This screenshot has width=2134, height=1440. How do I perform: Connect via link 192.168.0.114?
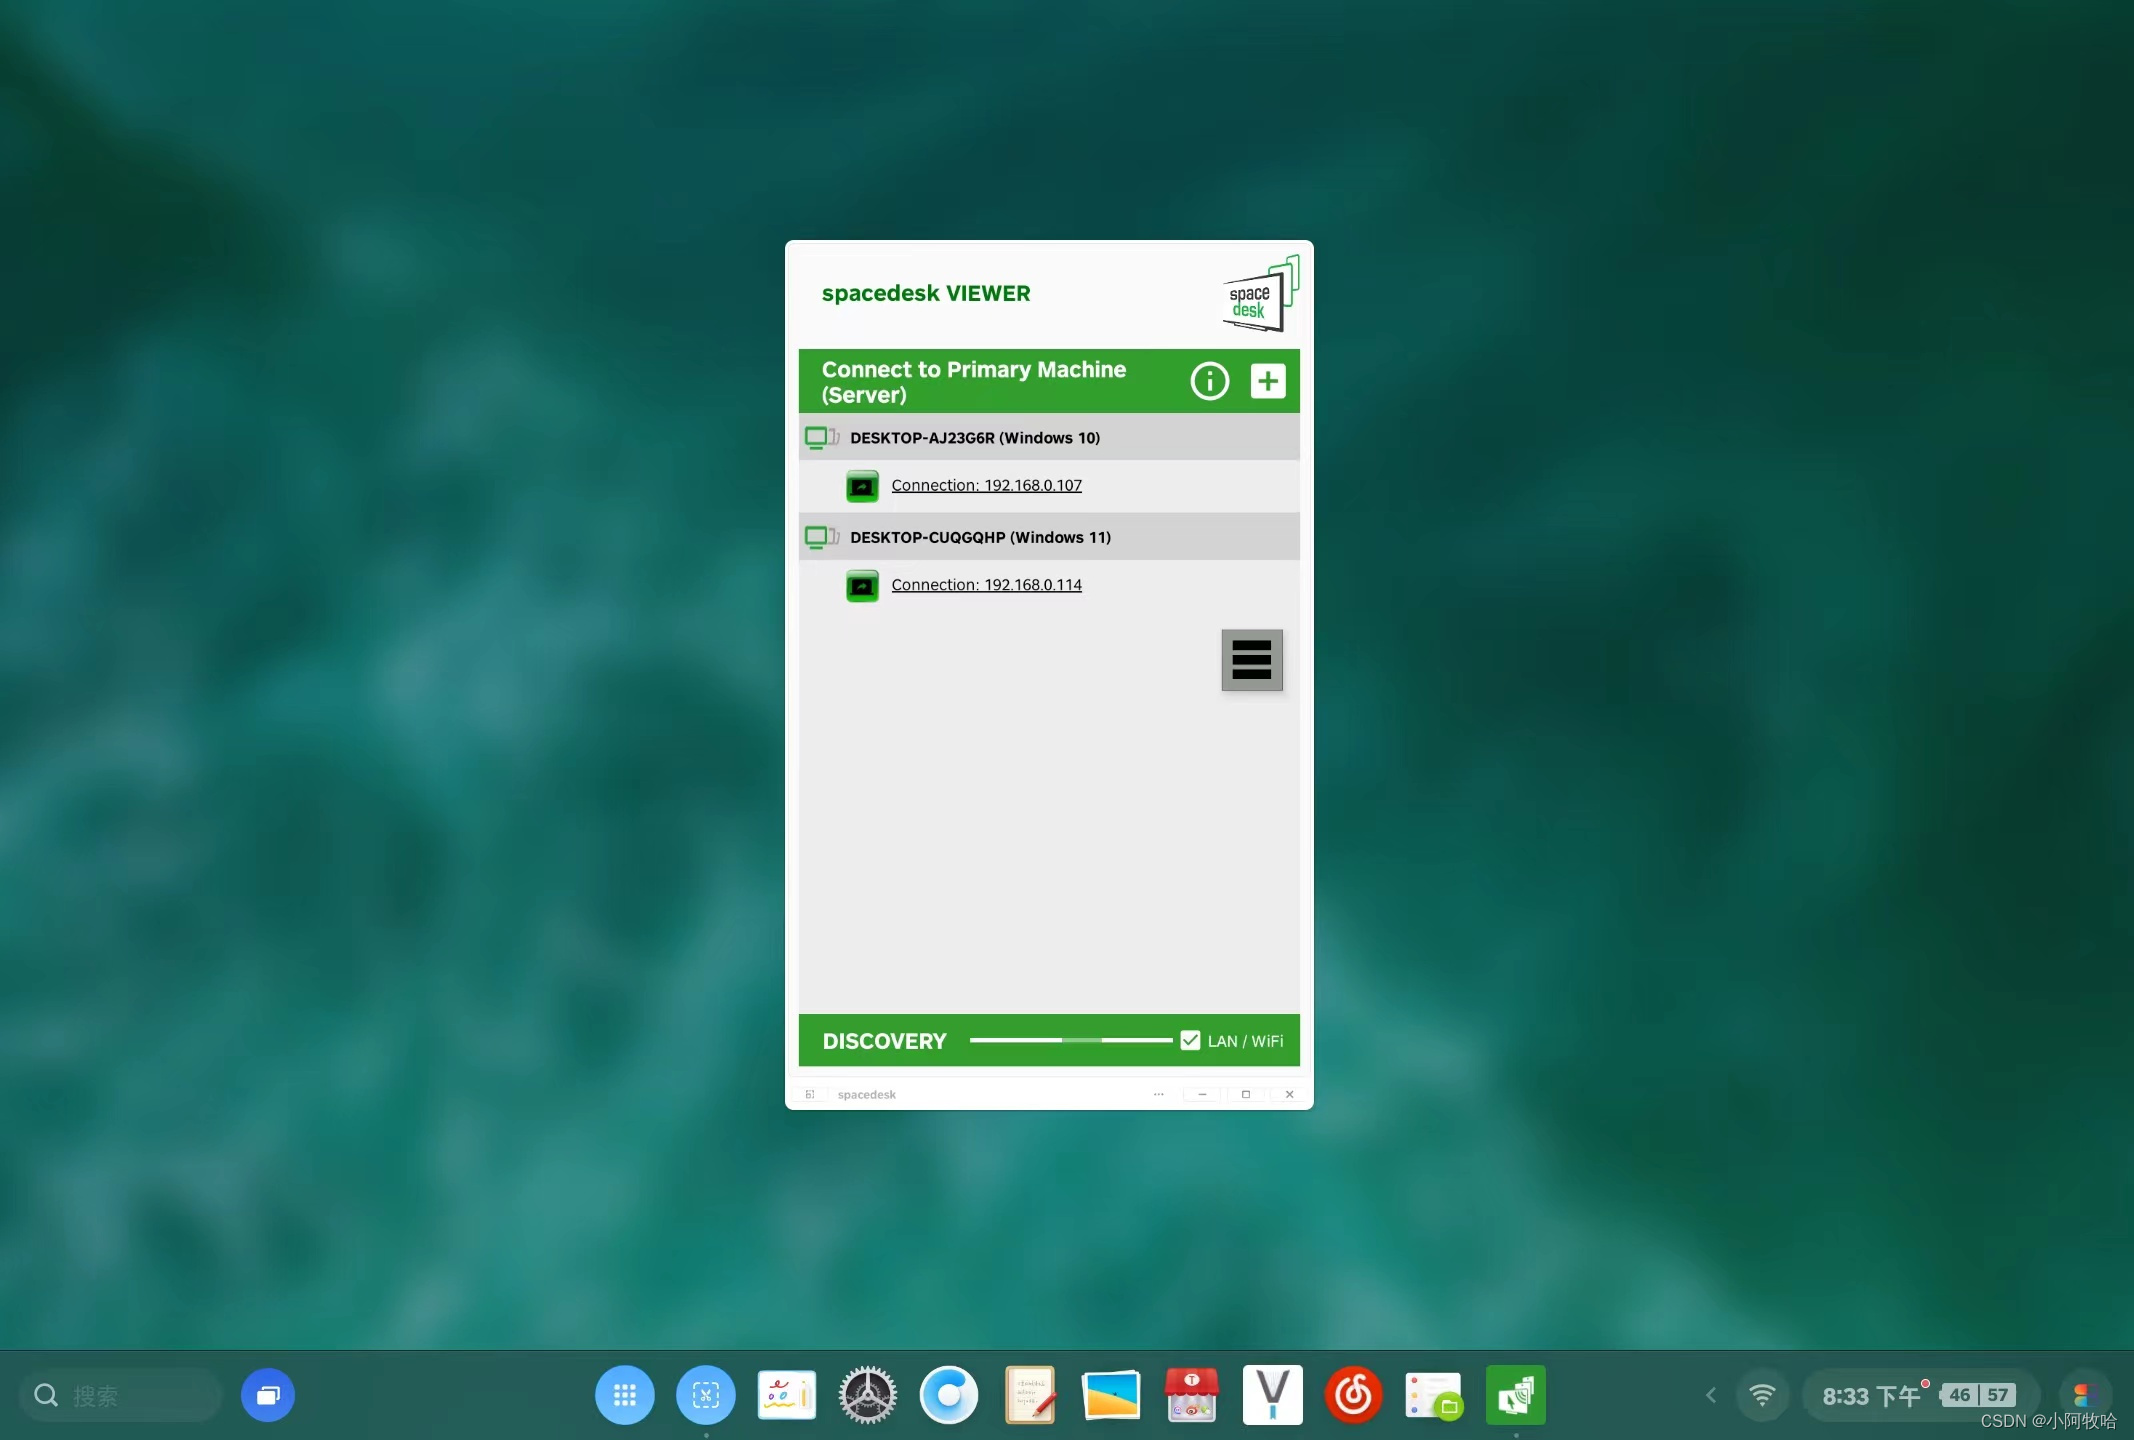(x=986, y=585)
